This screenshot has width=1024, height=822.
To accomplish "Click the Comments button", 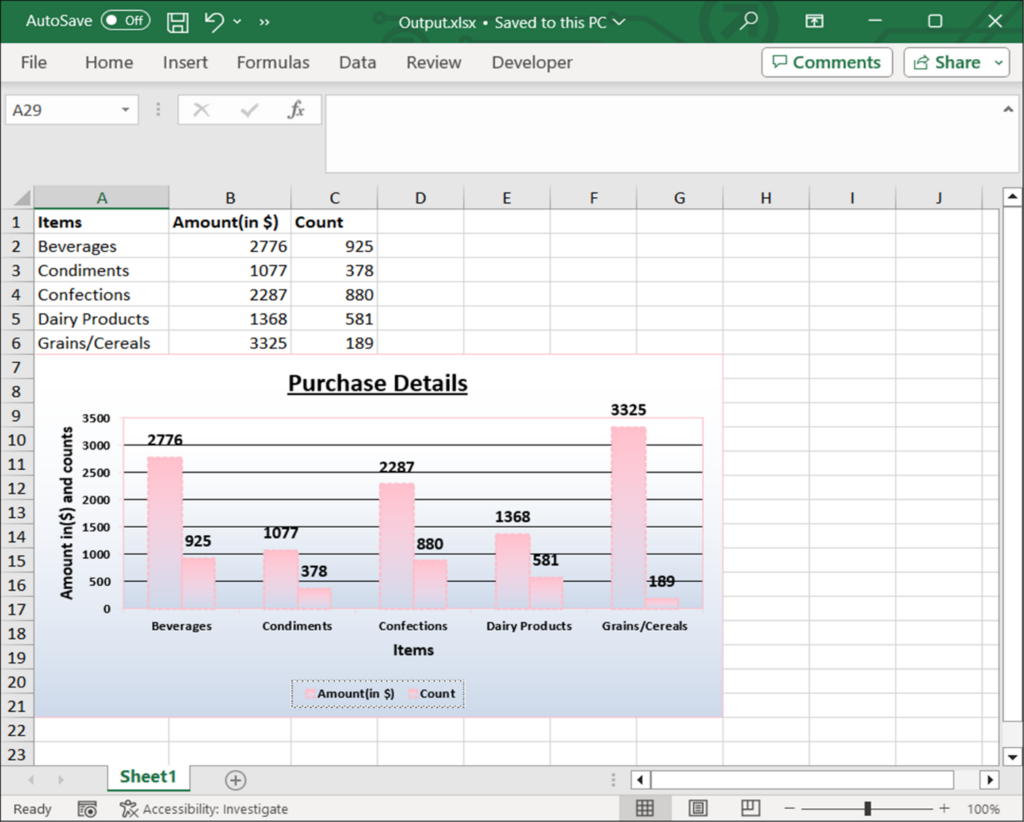I will [826, 62].
